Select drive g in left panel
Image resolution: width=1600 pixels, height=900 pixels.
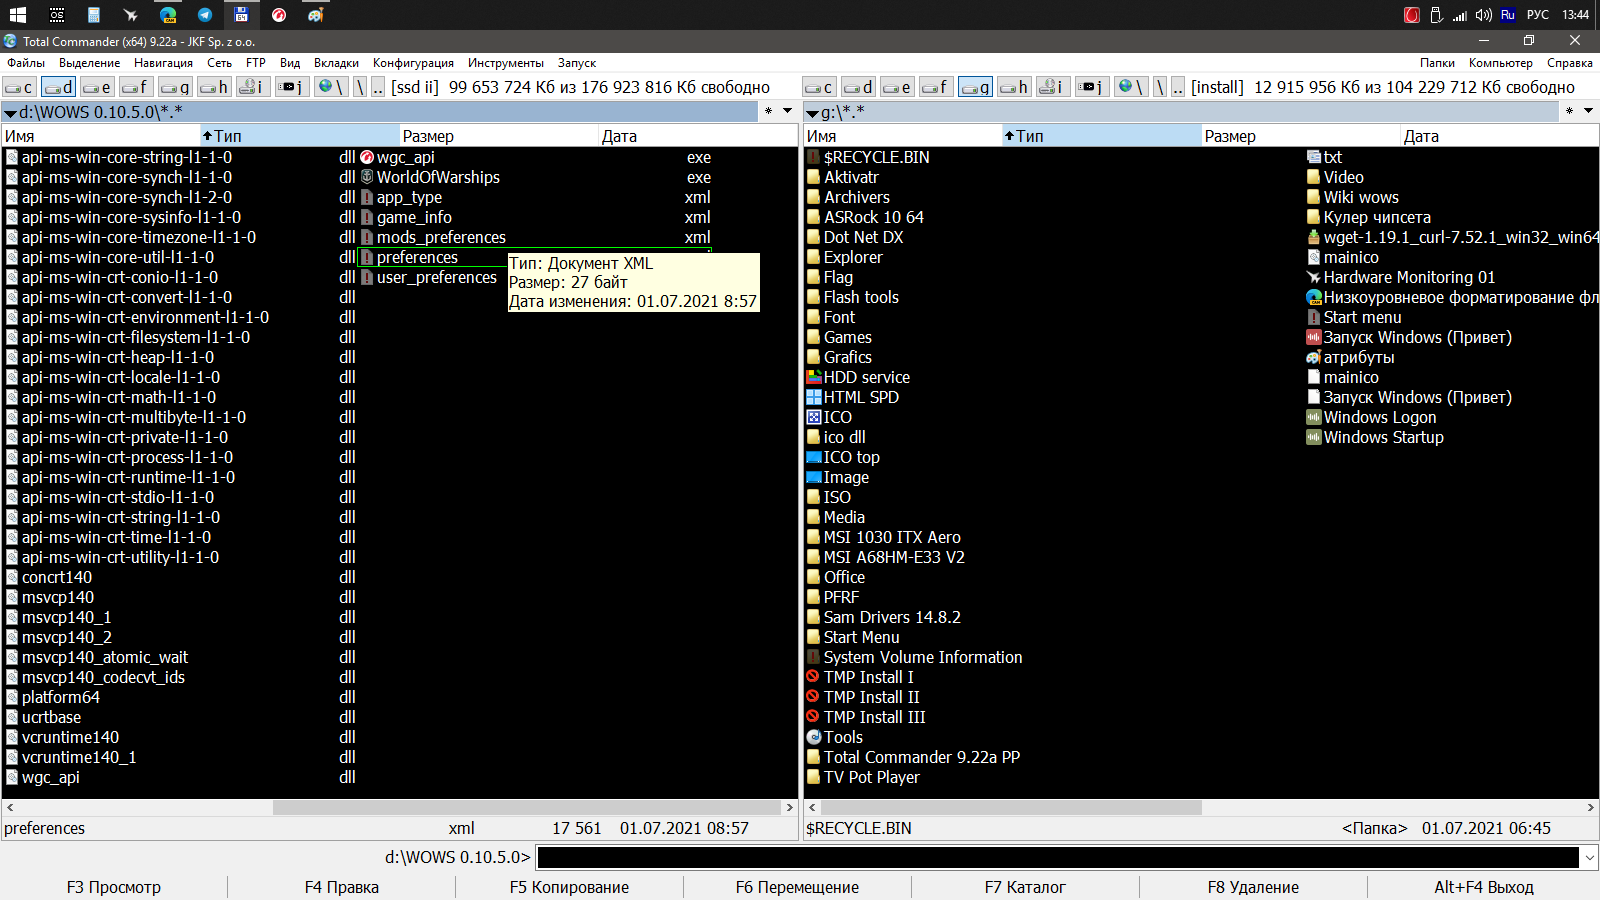coord(176,87)
